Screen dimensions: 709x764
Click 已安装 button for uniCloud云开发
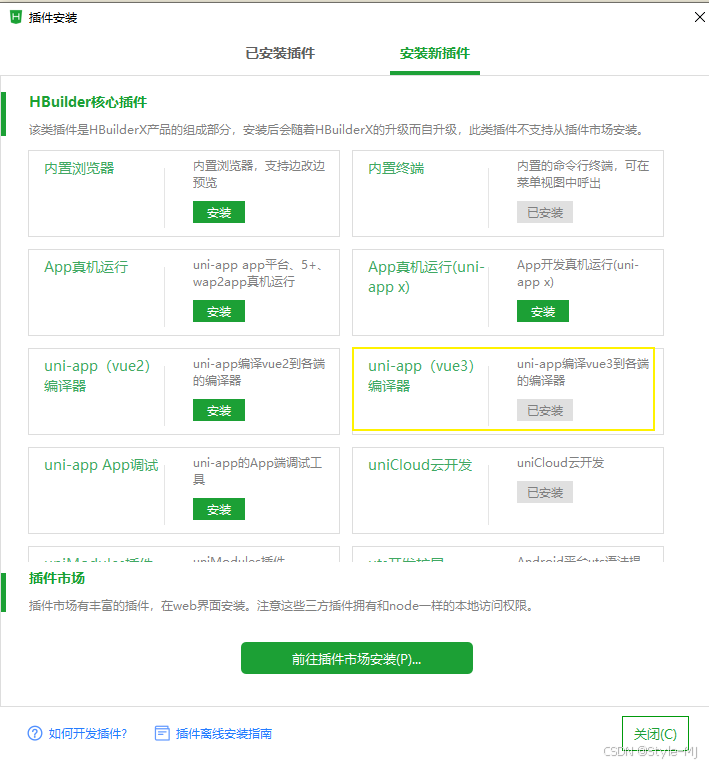tap(545, 492)
